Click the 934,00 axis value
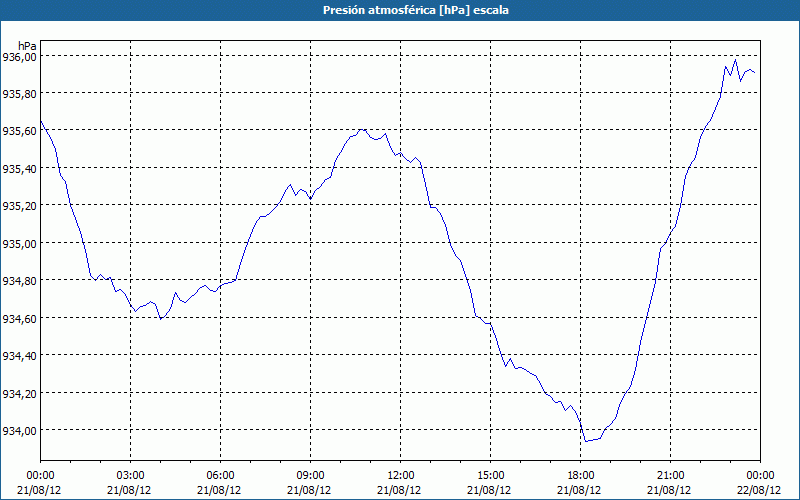 tap(19, 431)
